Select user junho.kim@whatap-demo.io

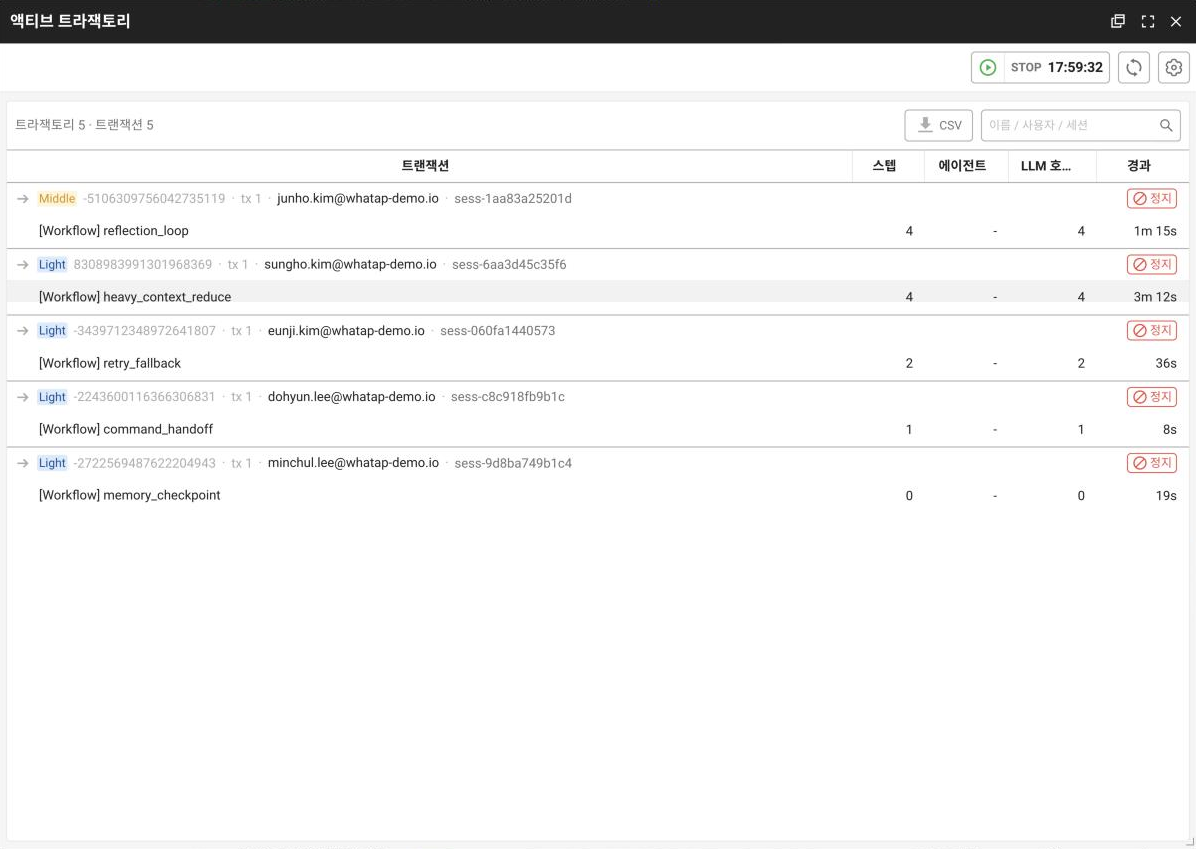[x=358, y=198]
